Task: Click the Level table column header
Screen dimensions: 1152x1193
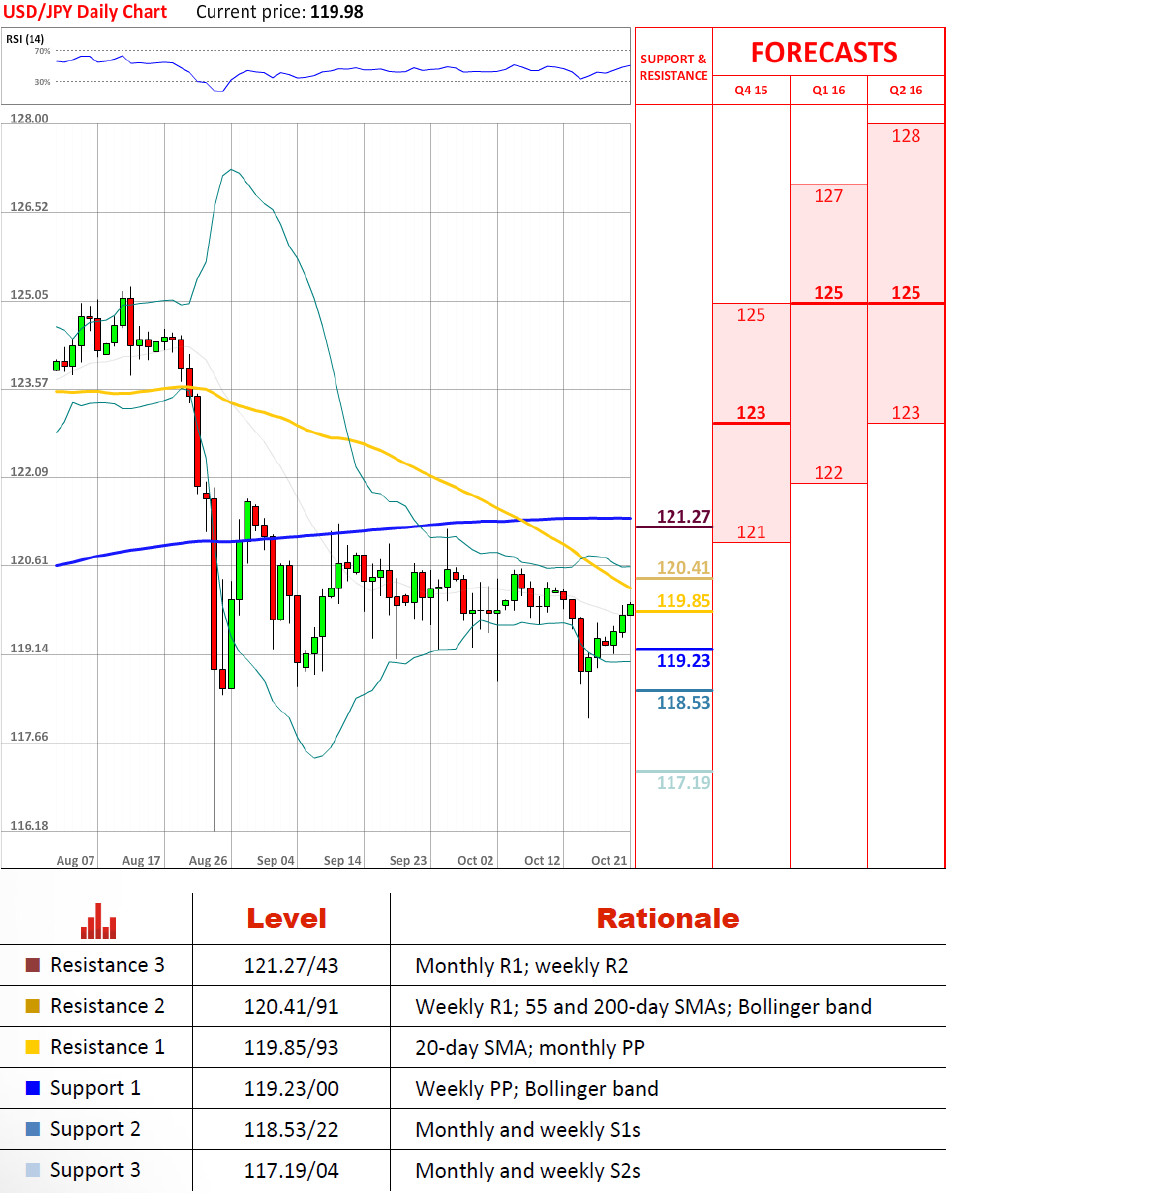Action: tap(286, 918)
